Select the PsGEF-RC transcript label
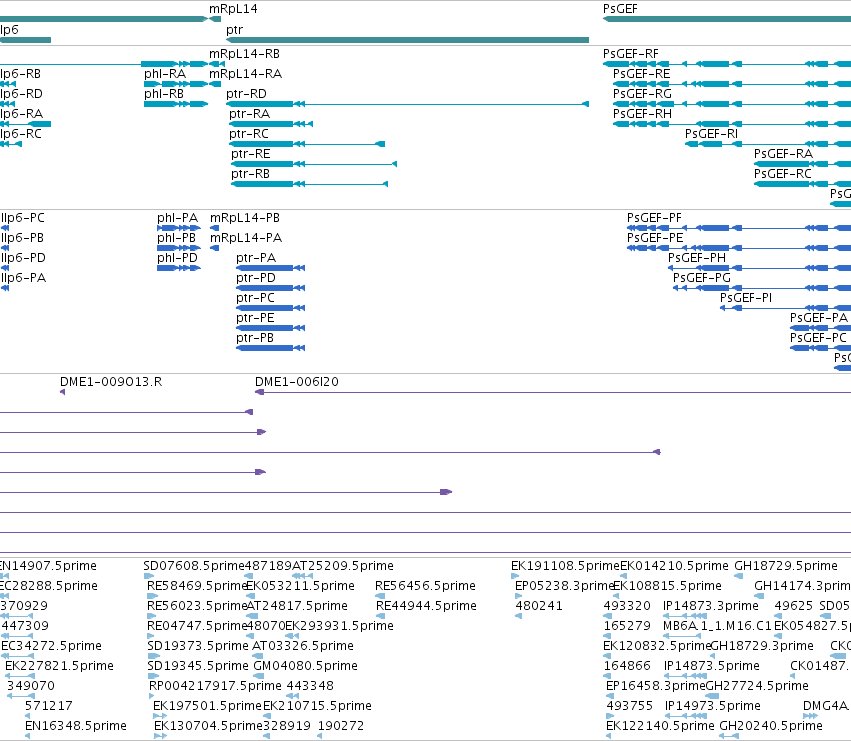This screenshot has width=851, height=741. point(783,175)
